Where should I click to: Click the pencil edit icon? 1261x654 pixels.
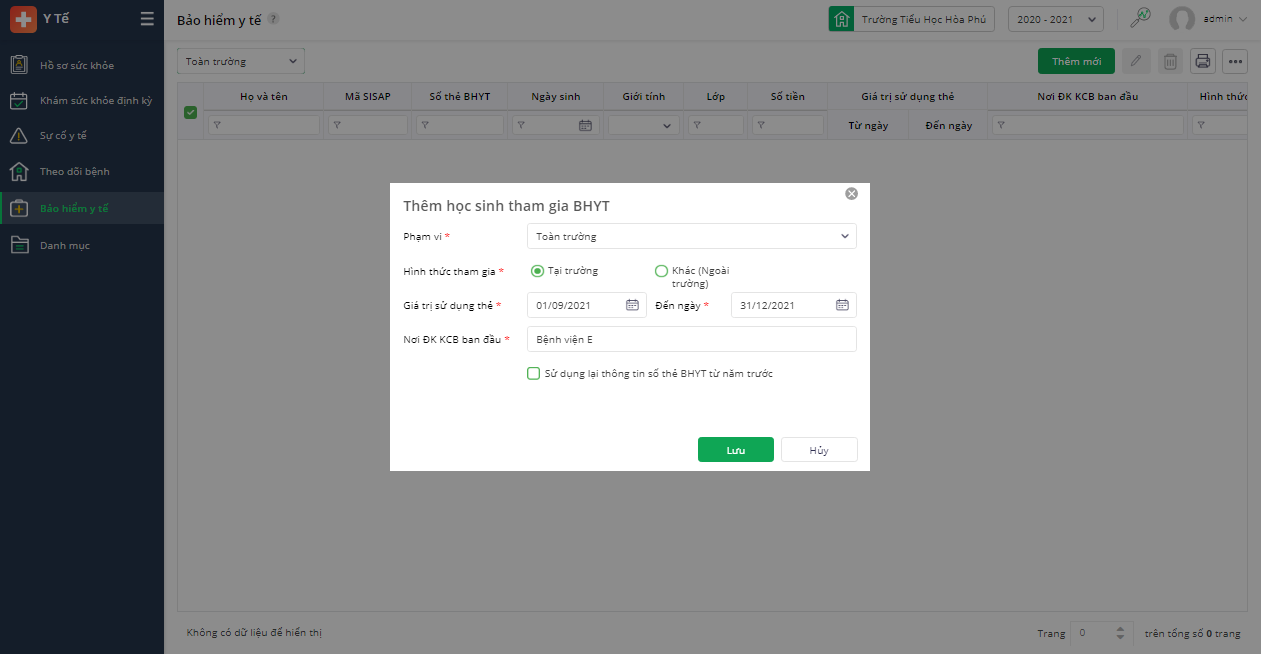(x=1135, y=61)
